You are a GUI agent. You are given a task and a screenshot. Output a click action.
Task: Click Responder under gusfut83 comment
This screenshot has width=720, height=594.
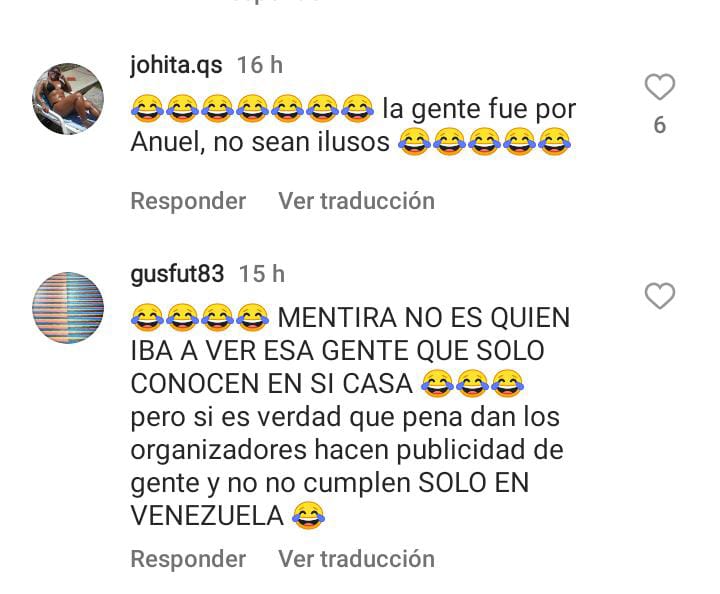[188, 559]
